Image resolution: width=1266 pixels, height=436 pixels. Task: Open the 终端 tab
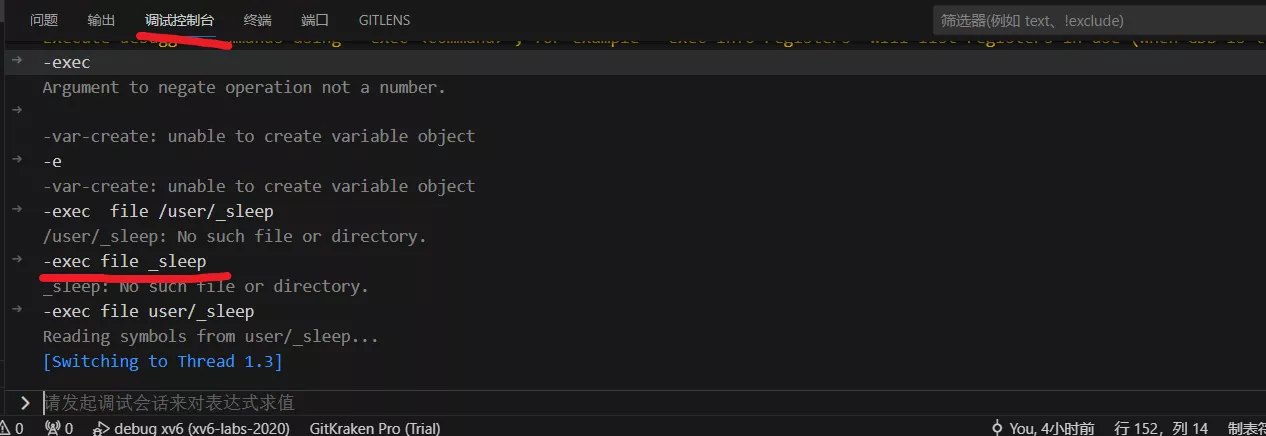coord(257,20)
